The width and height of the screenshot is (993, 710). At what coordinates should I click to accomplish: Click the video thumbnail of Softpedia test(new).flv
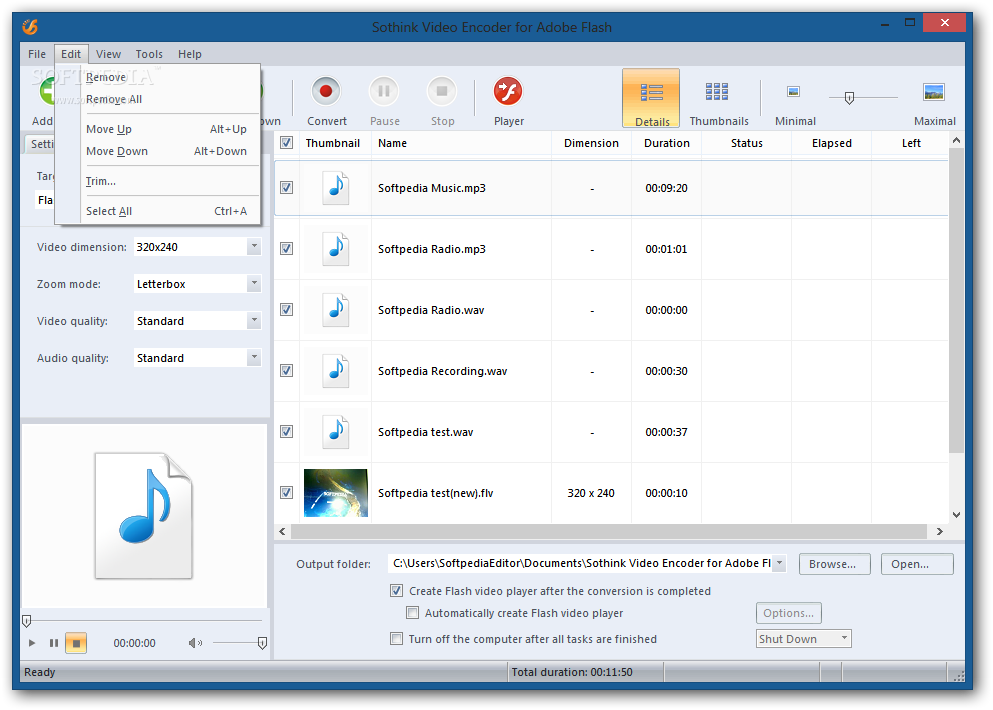click(x=336, y=493)
